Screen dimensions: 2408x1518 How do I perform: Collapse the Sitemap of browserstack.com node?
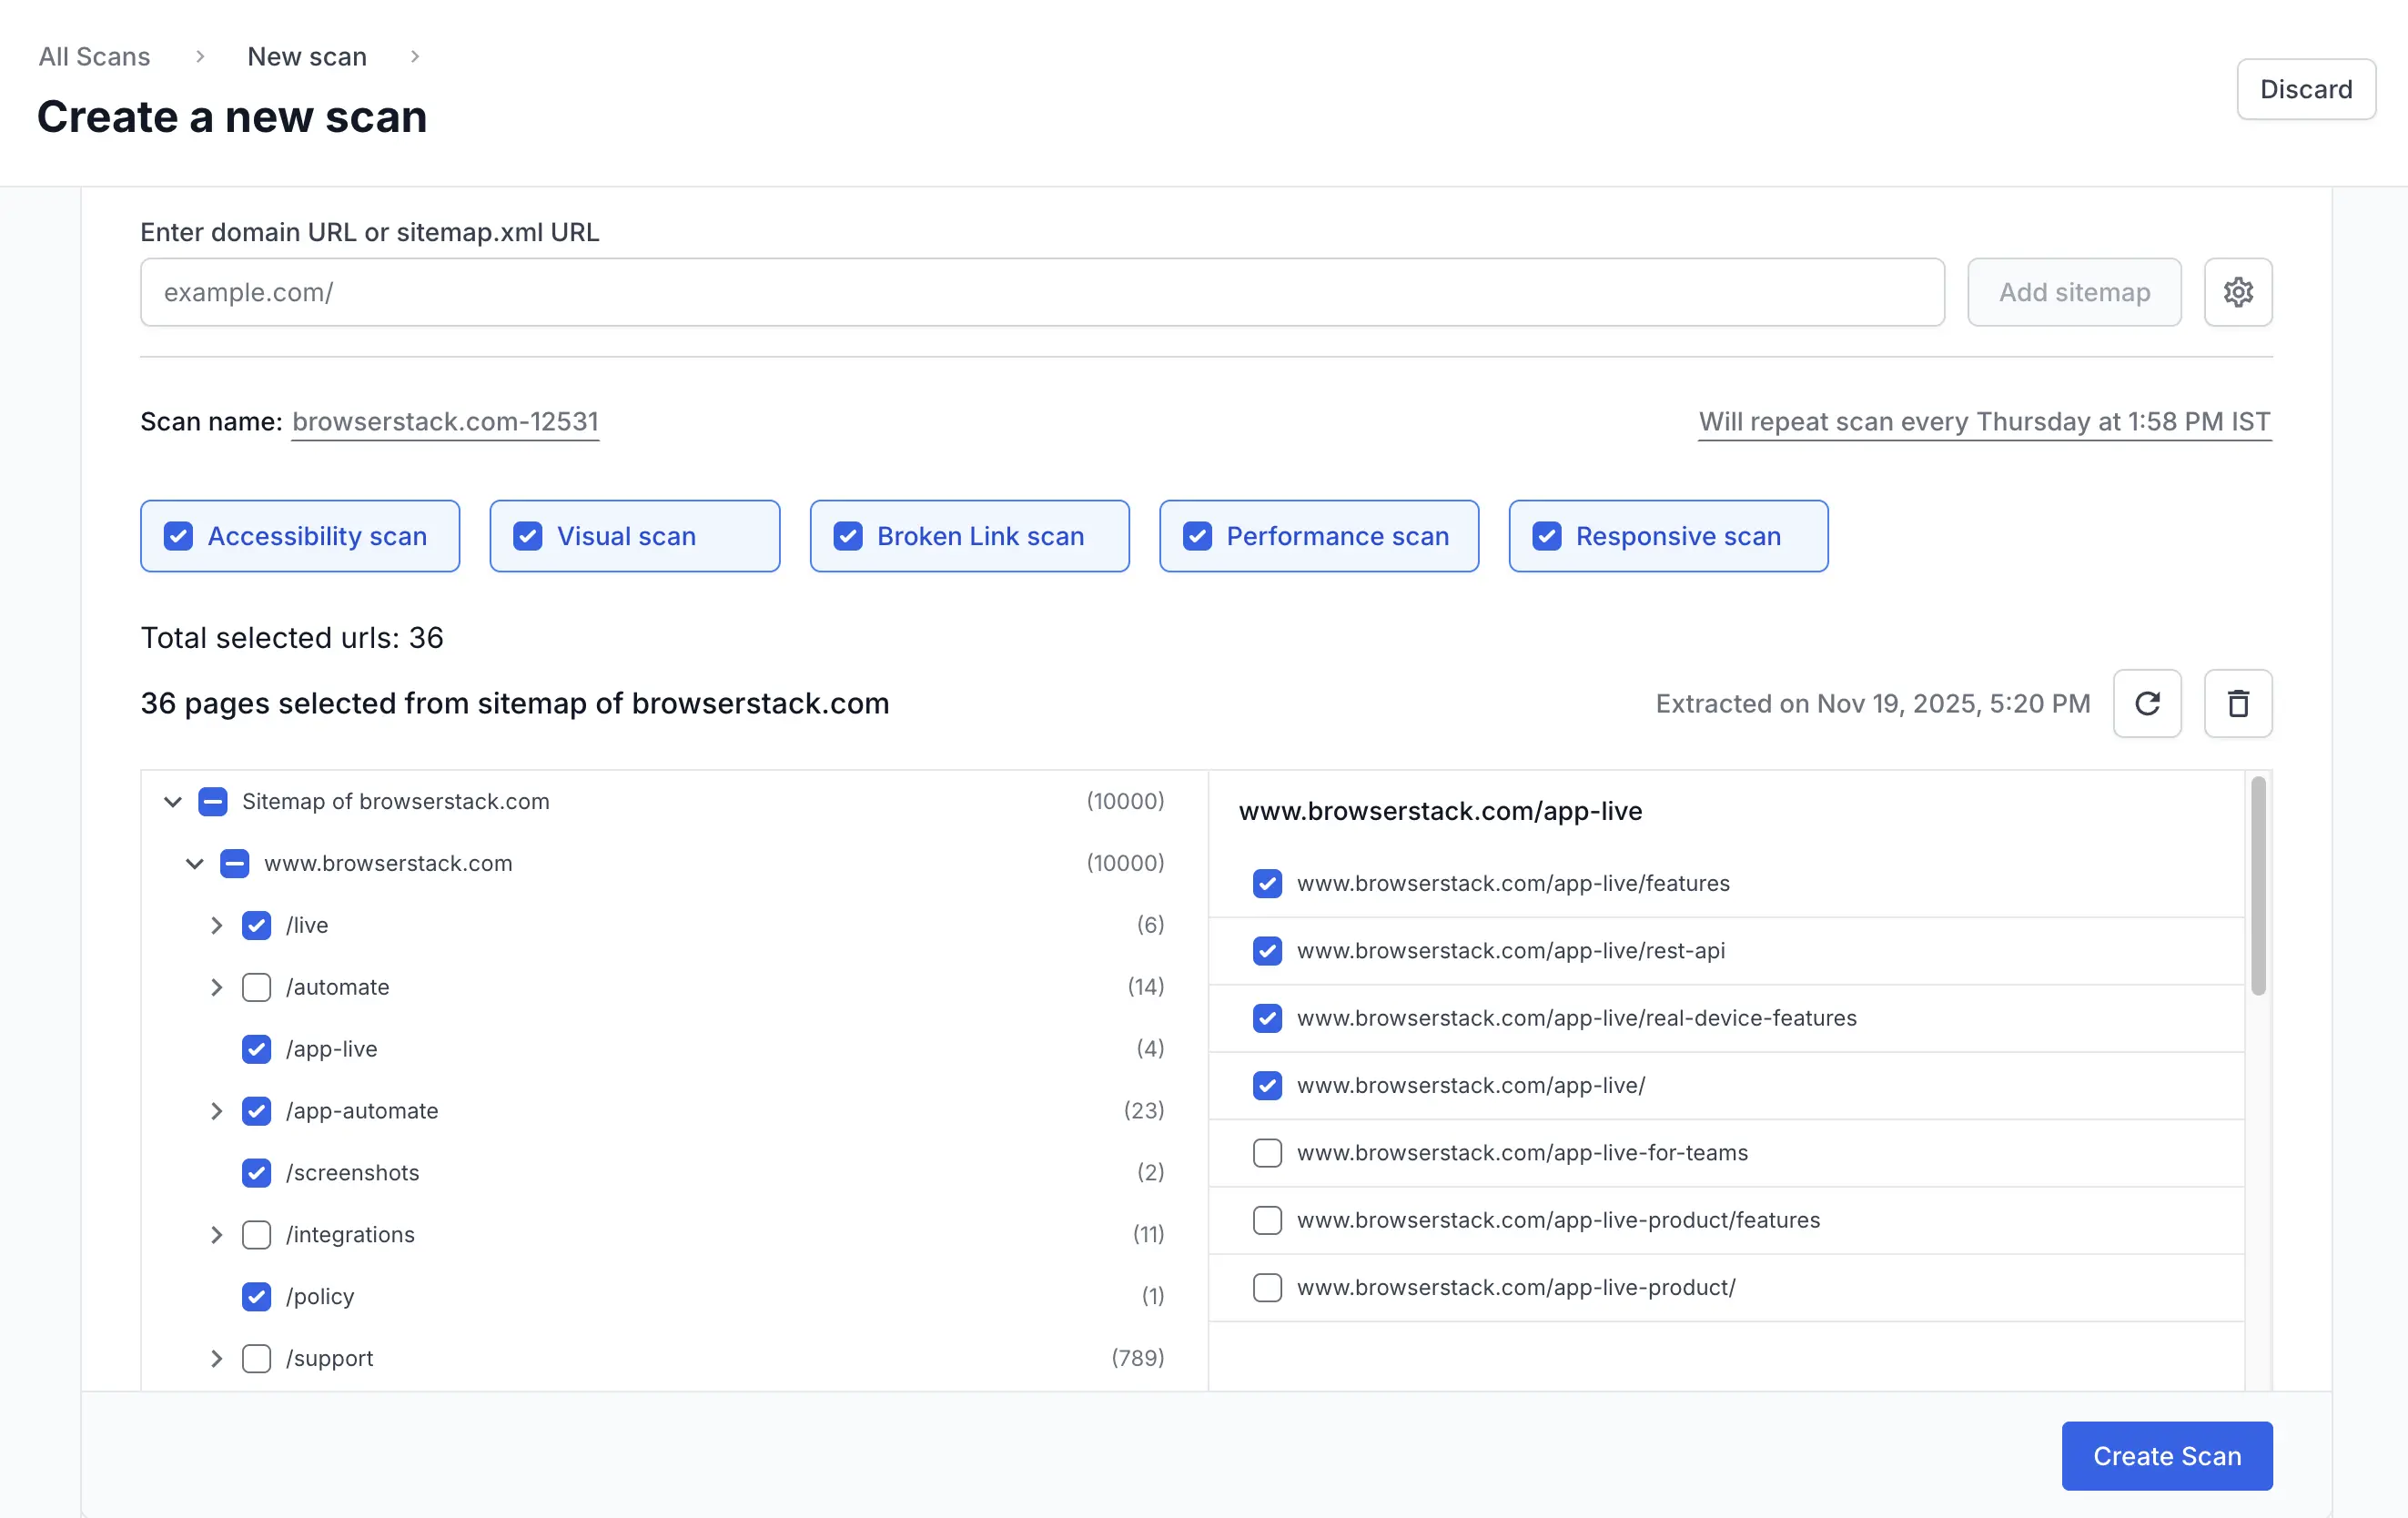[172, 801]
